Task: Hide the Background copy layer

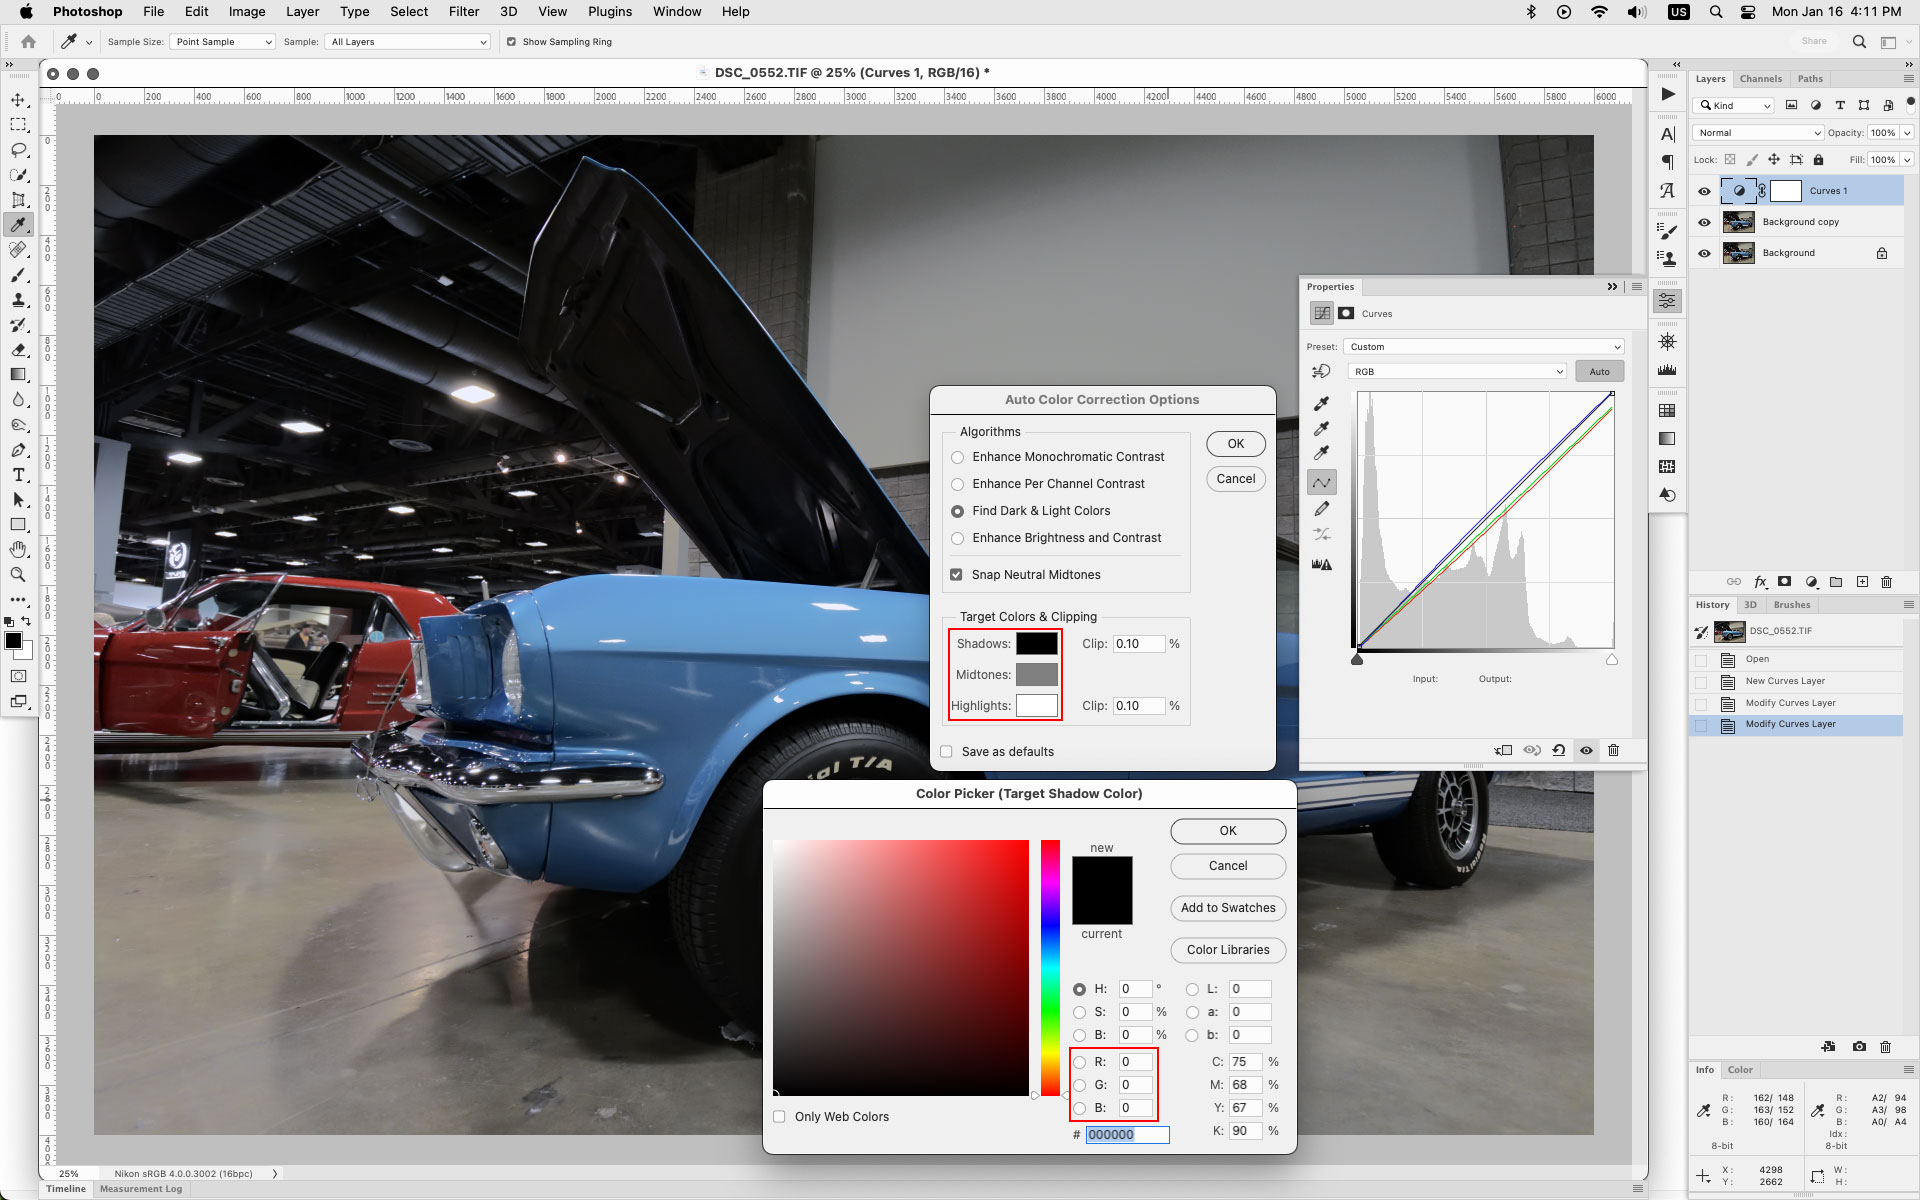Action: point(1704,222)
